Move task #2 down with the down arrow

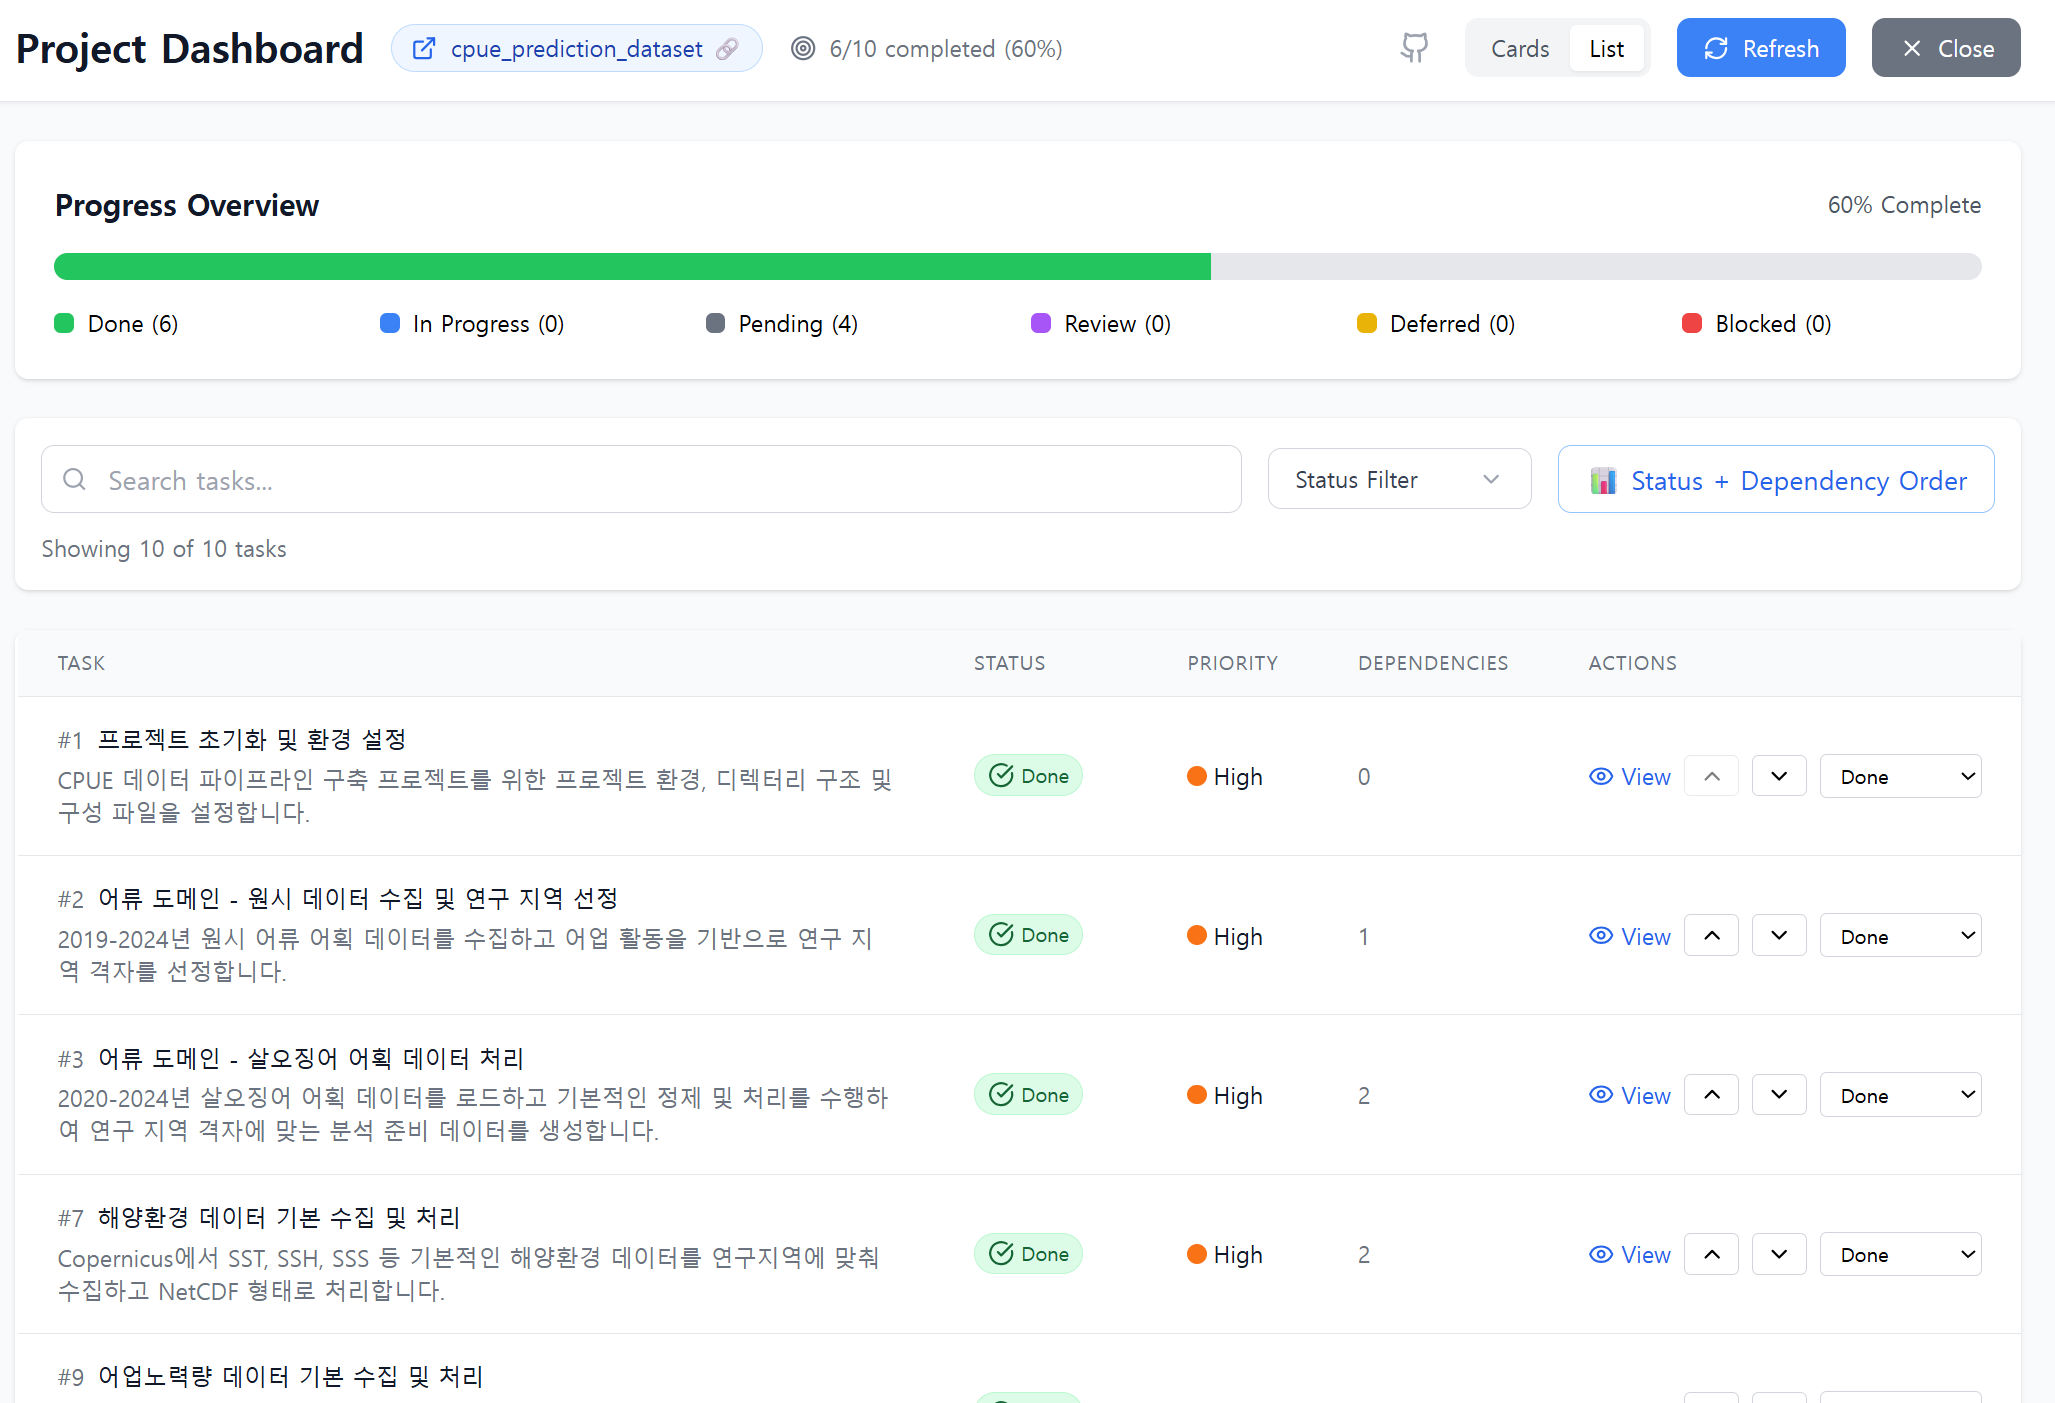point(1779,935)
